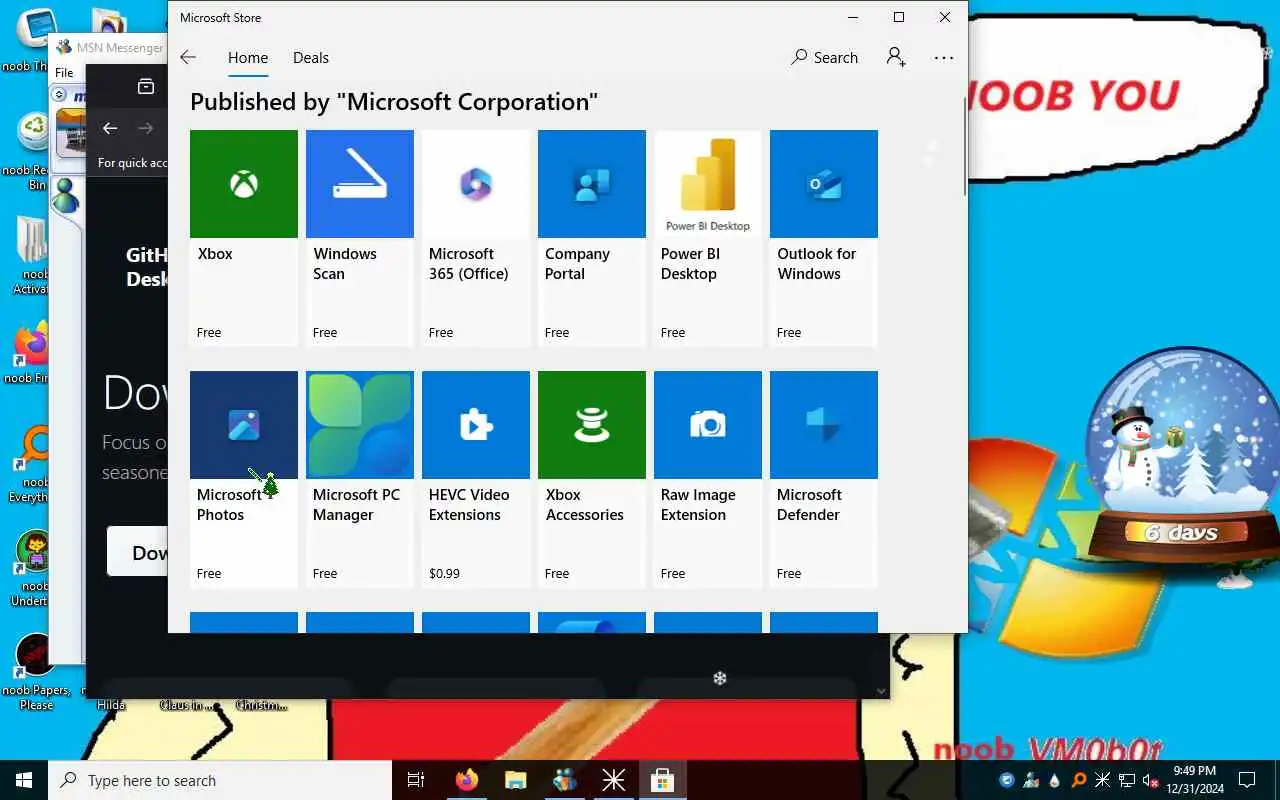Screen dimensions: 1280x800
Task: Open the Windows Start menu
Action: pos(24,780)
